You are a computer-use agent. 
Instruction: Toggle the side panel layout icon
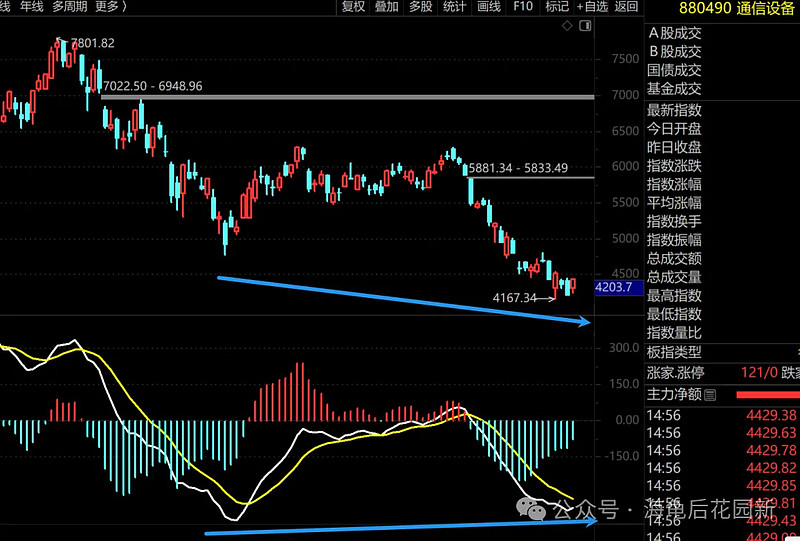[585, 26]
